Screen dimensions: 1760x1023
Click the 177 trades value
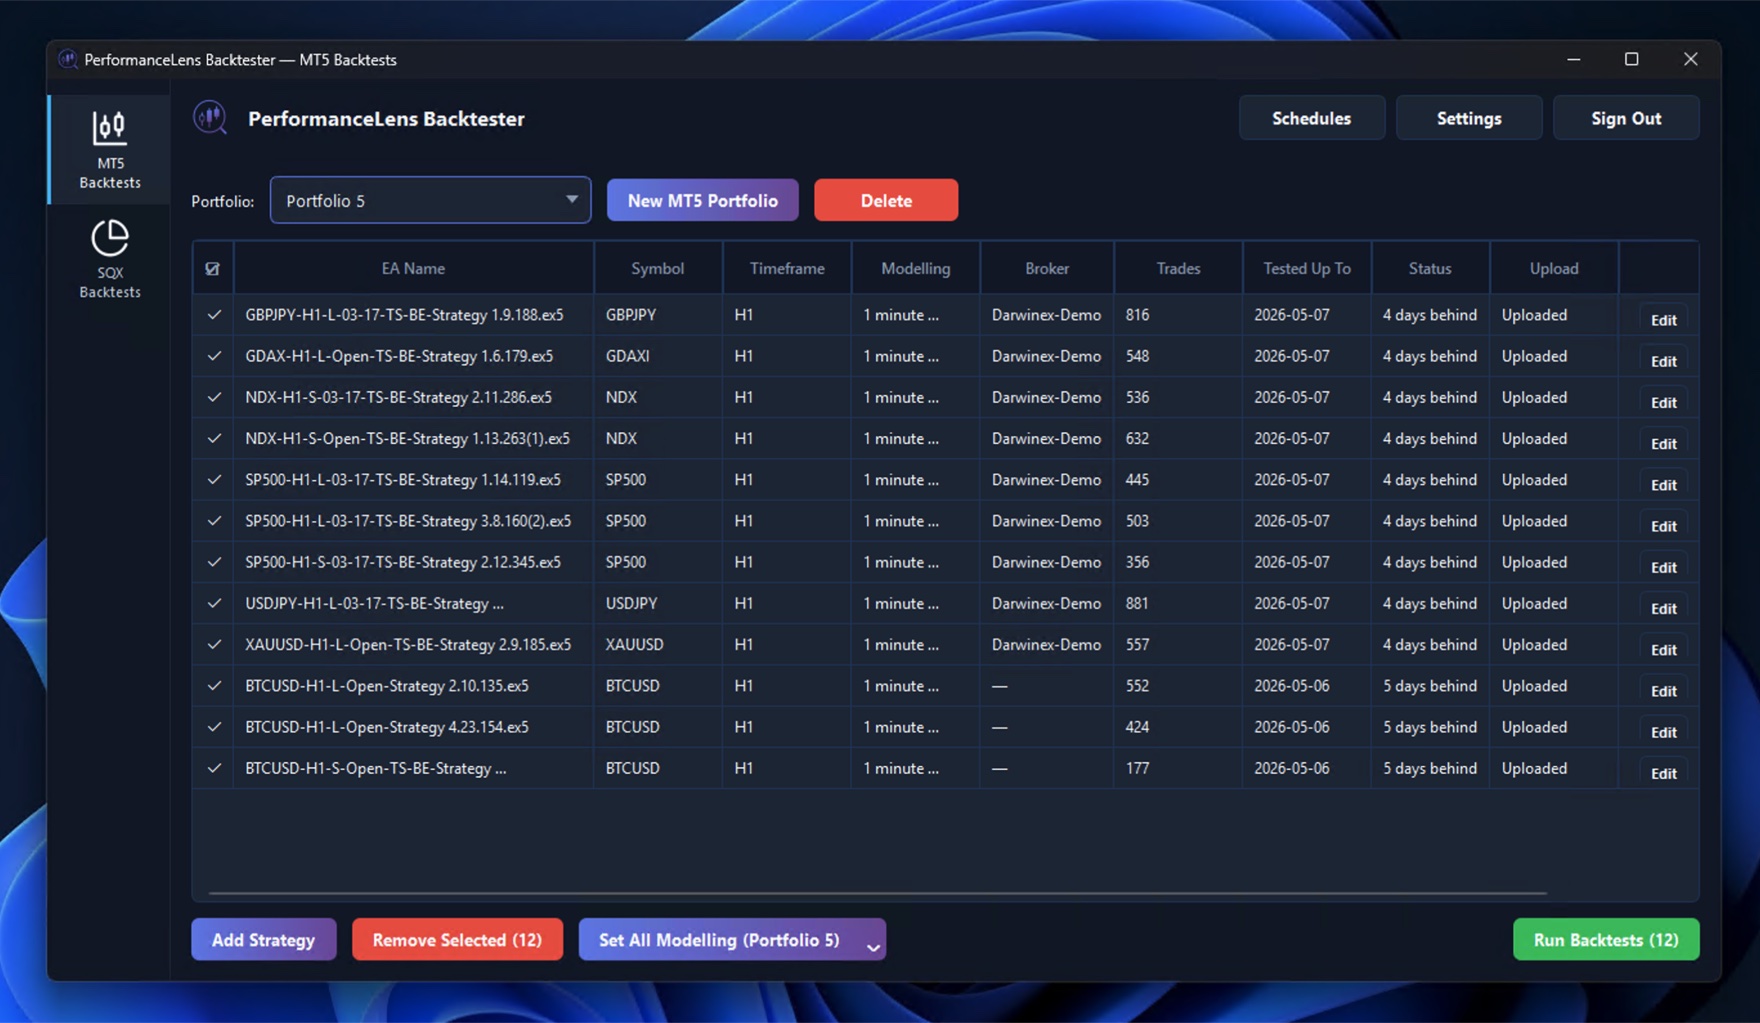1137,768
